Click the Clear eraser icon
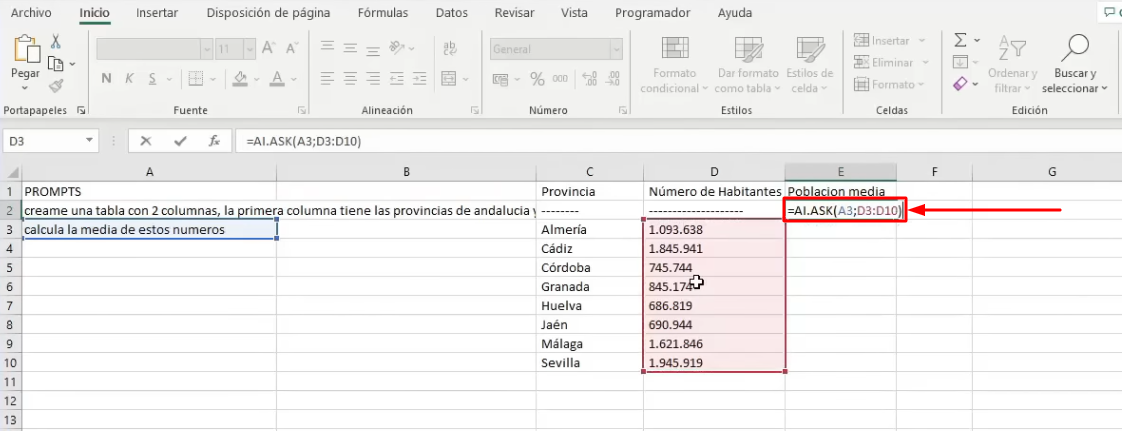 tap(961, 85)
